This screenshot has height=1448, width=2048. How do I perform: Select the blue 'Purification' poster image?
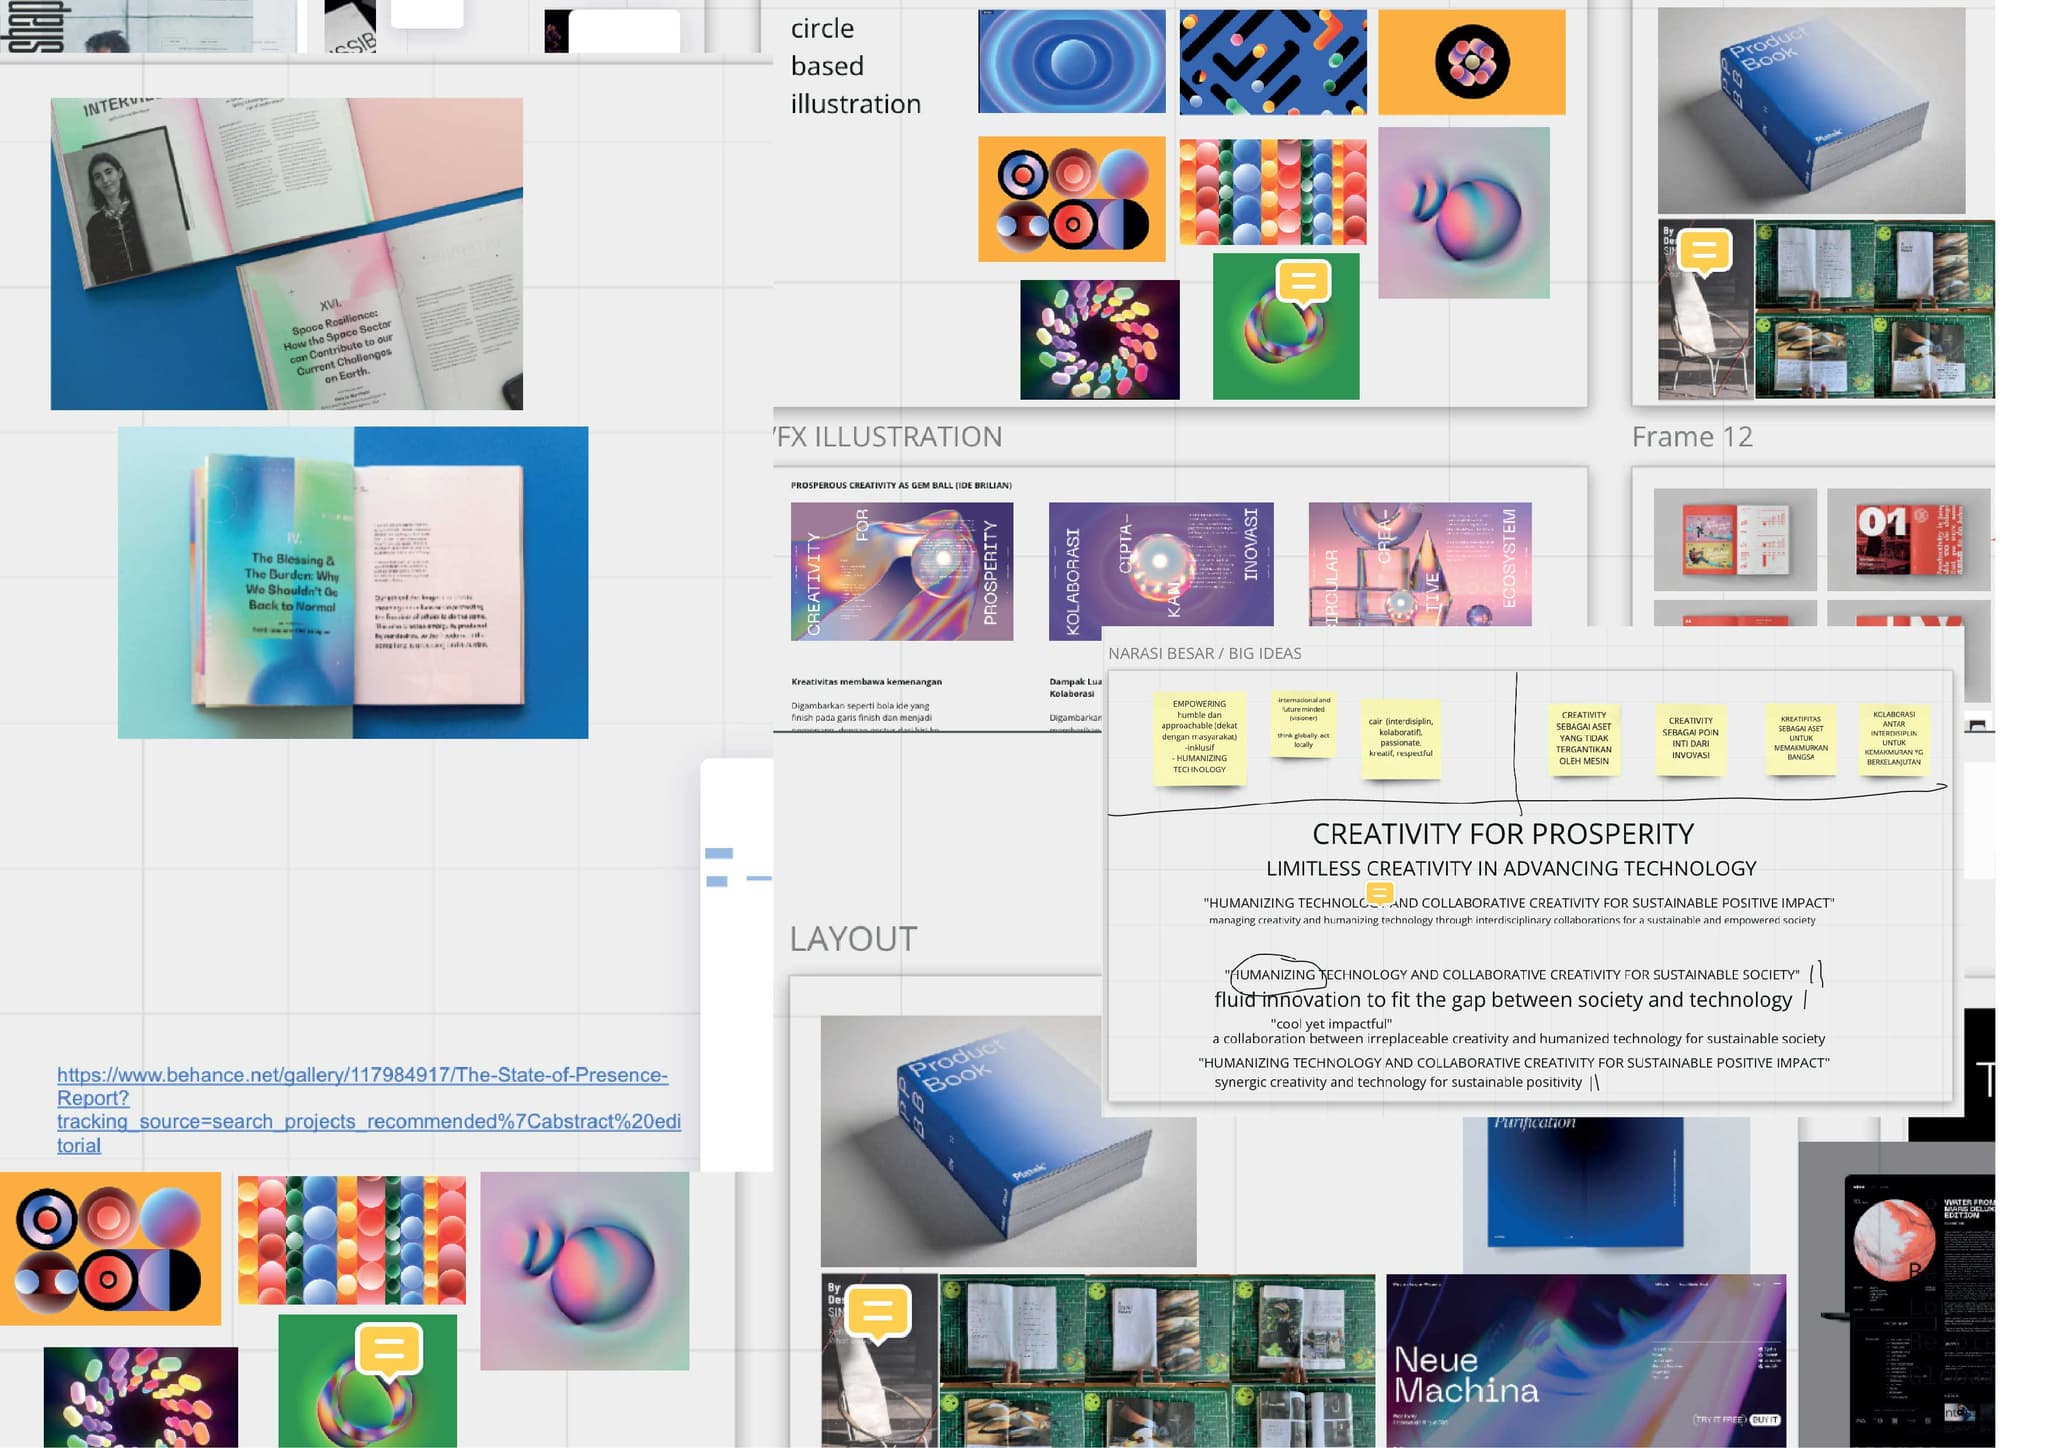[1606, 1195]
